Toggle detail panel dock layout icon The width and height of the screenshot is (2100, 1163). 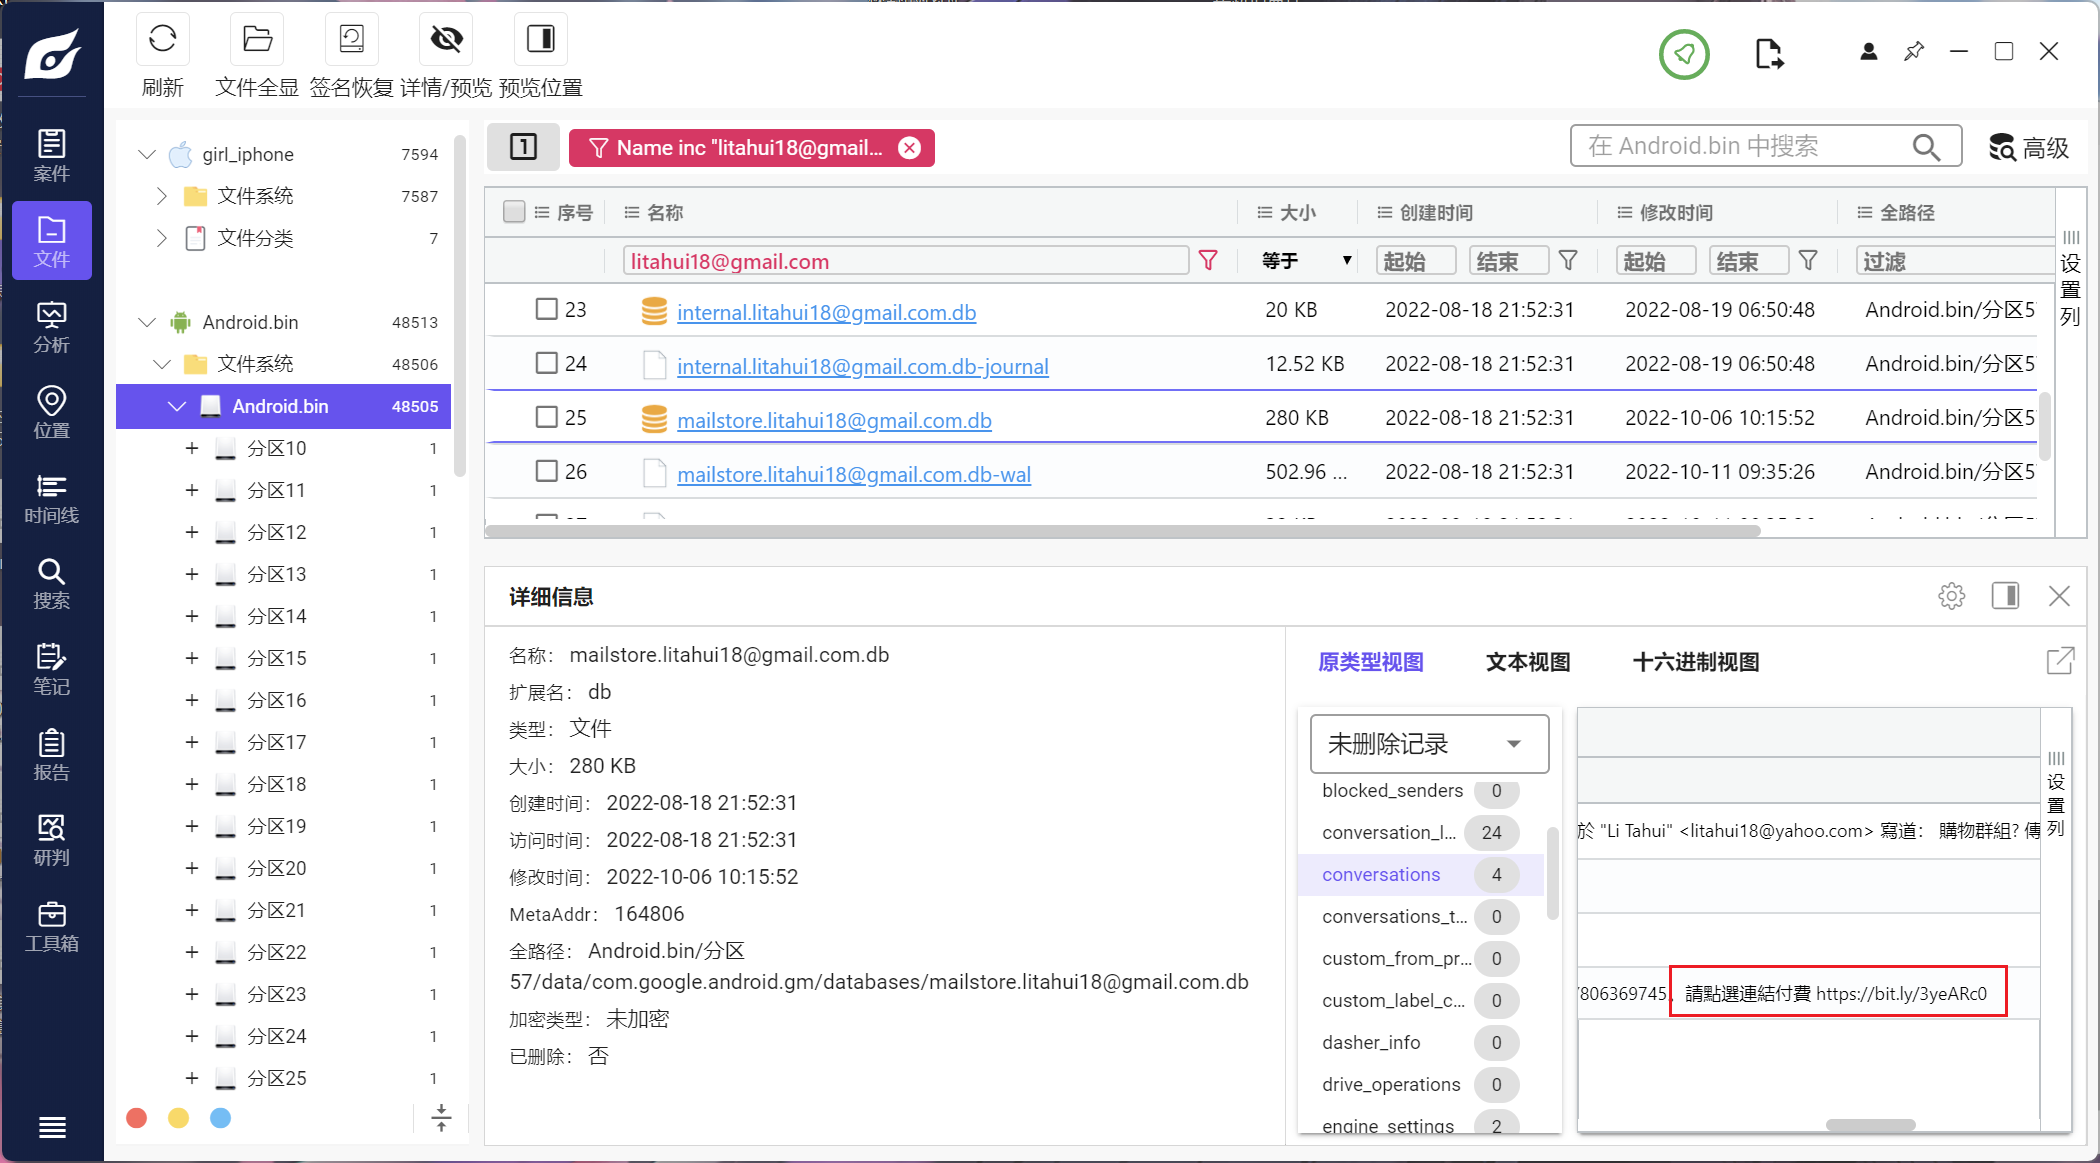click(x=2005, y=596)
